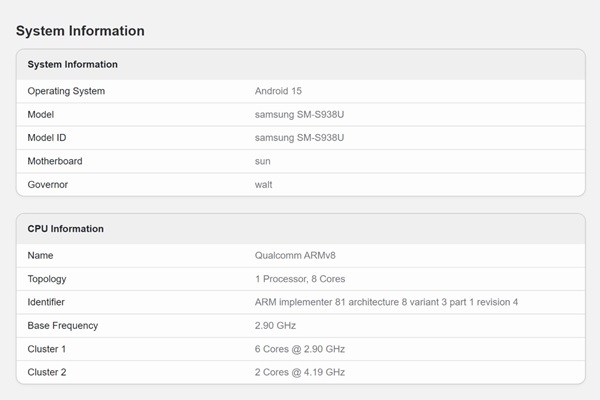Select the walt governor value

point(264,184)
